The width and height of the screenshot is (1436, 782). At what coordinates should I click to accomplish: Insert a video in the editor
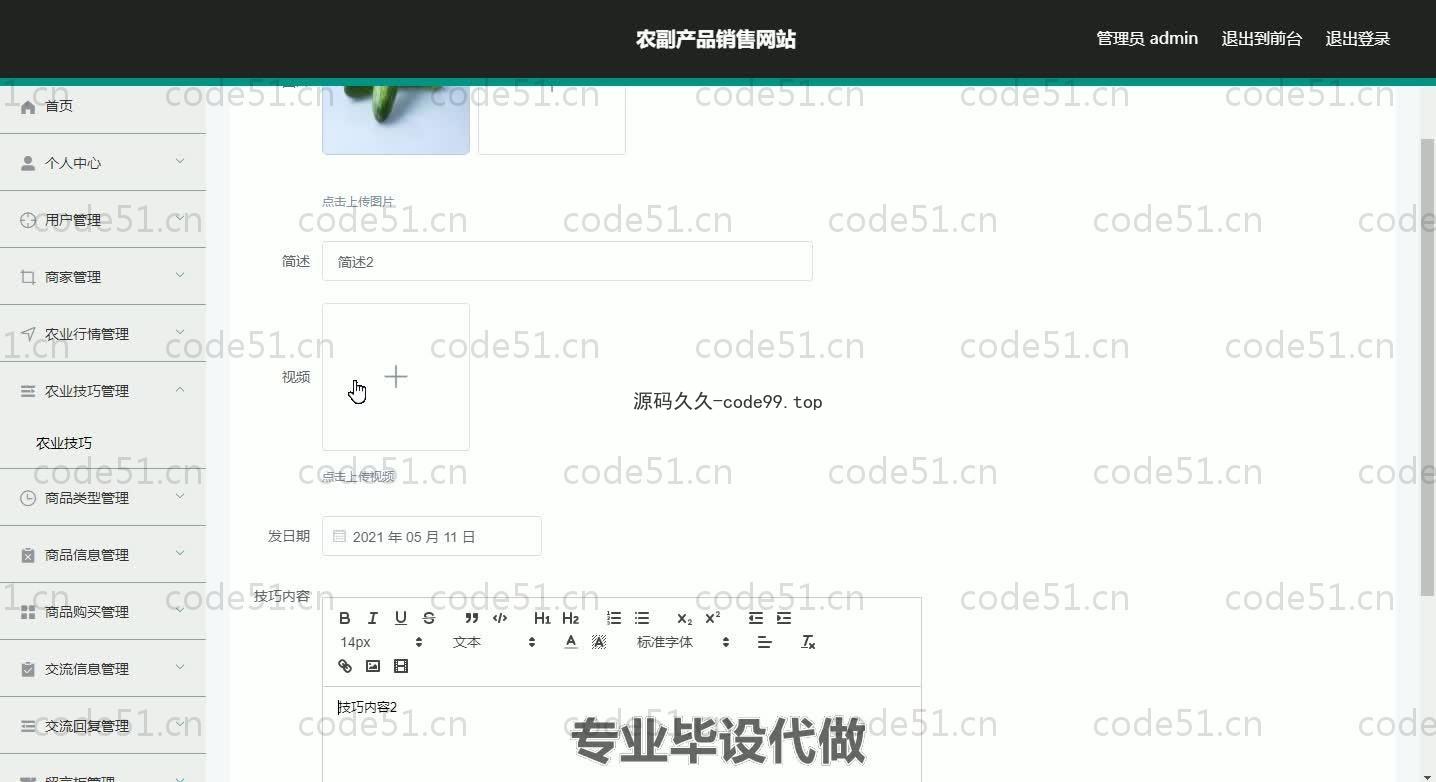coord(401,666)
